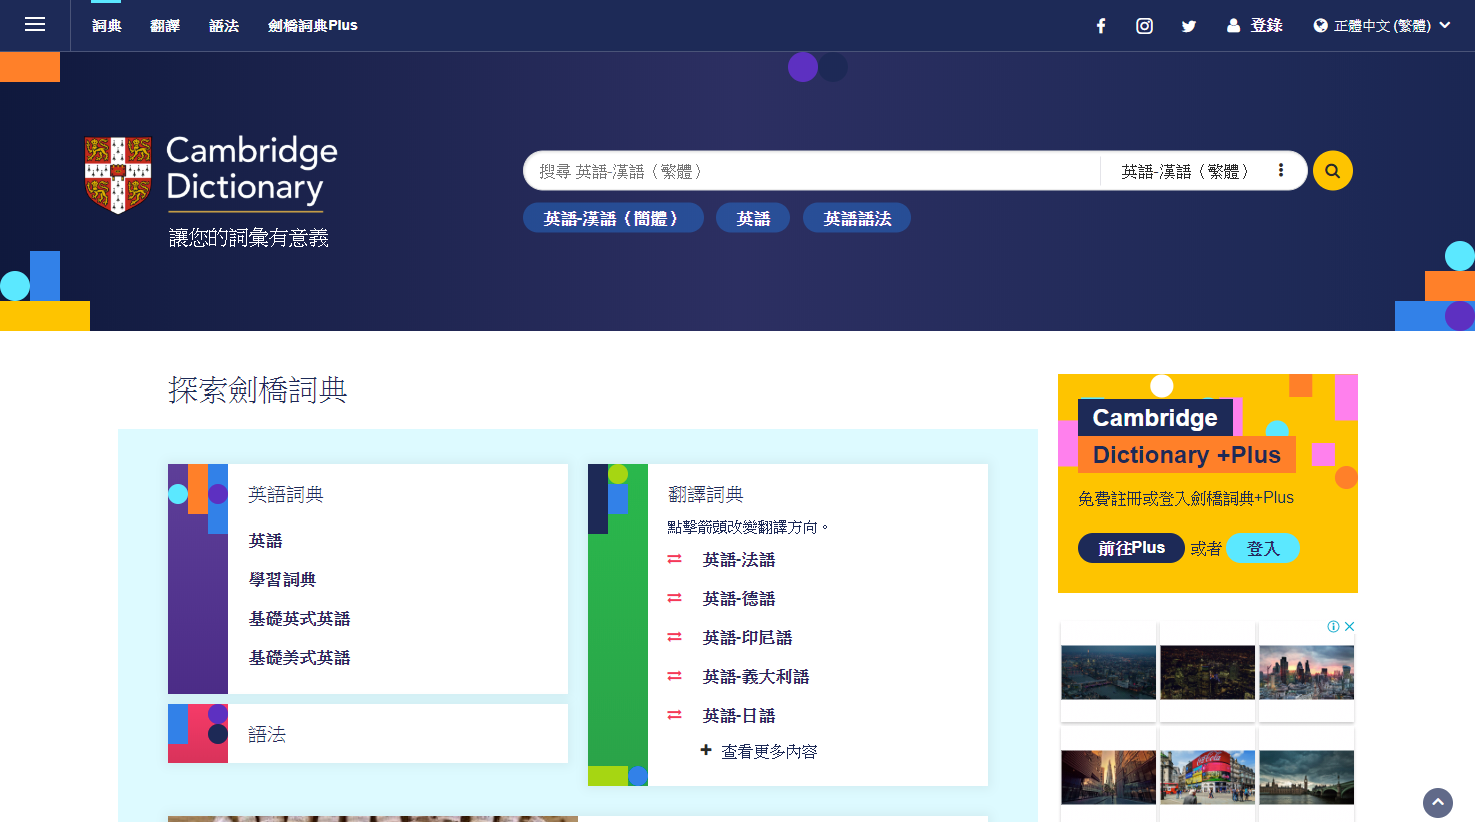Open the 基礎美式英語 link
The width and height of the screenshot is (1475, 822).
pos(299,658)
